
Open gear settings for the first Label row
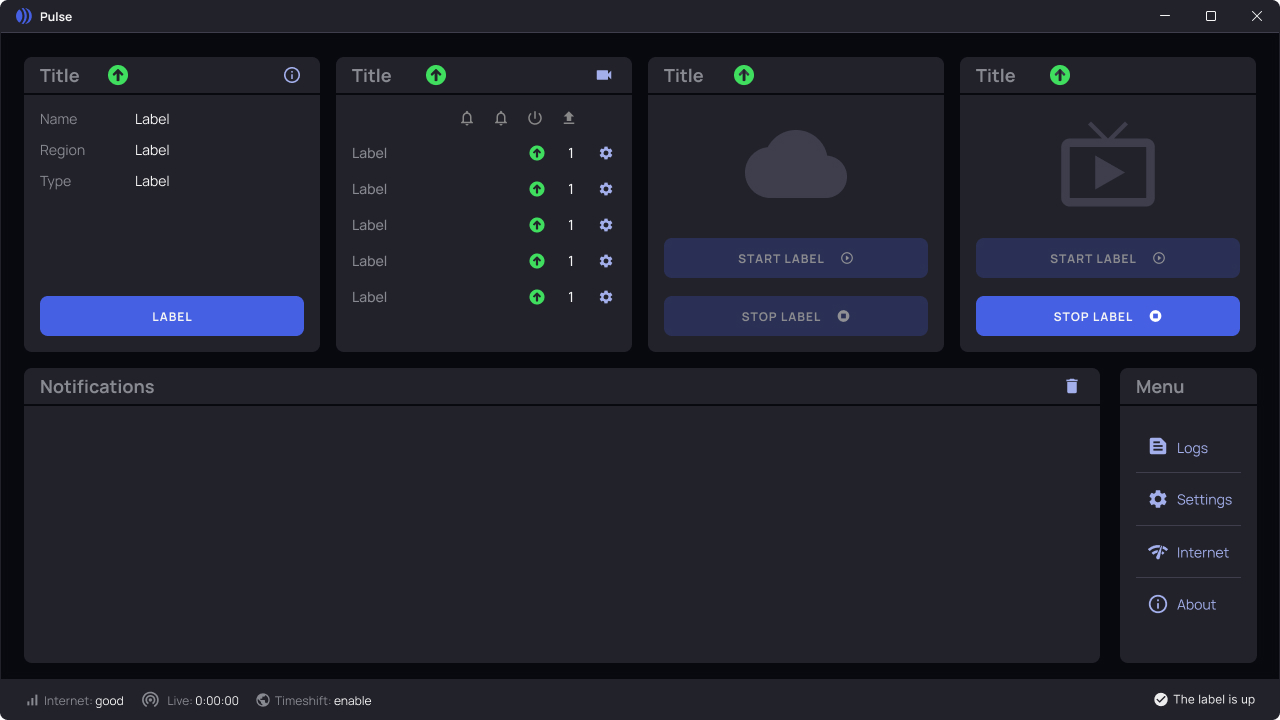click(606, 153)
